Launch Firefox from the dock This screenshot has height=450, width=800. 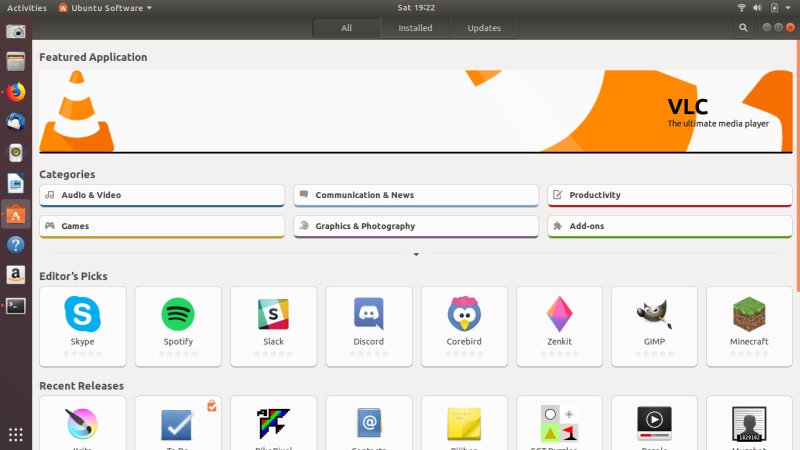tap(16, 92)
